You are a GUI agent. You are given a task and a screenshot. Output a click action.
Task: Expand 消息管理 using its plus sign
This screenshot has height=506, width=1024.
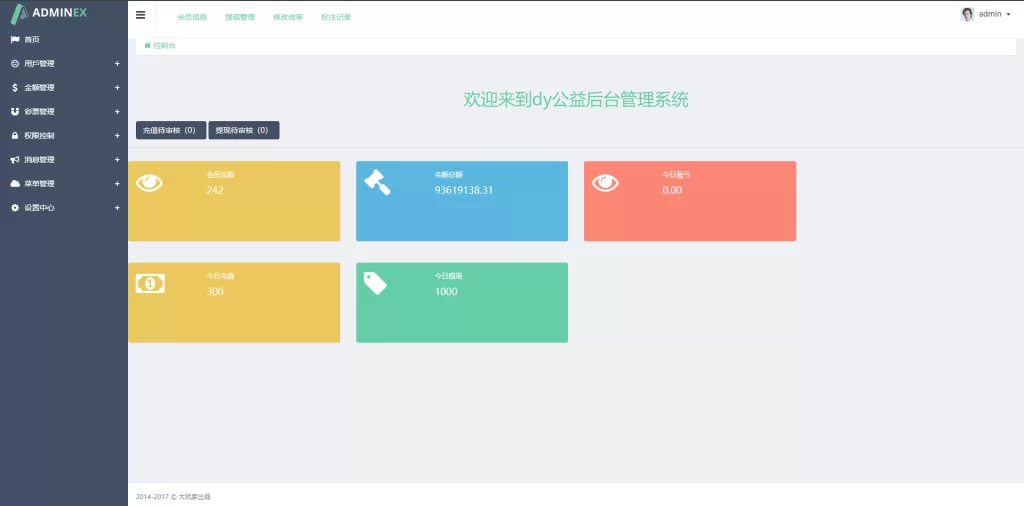click(x=117, y=160)
